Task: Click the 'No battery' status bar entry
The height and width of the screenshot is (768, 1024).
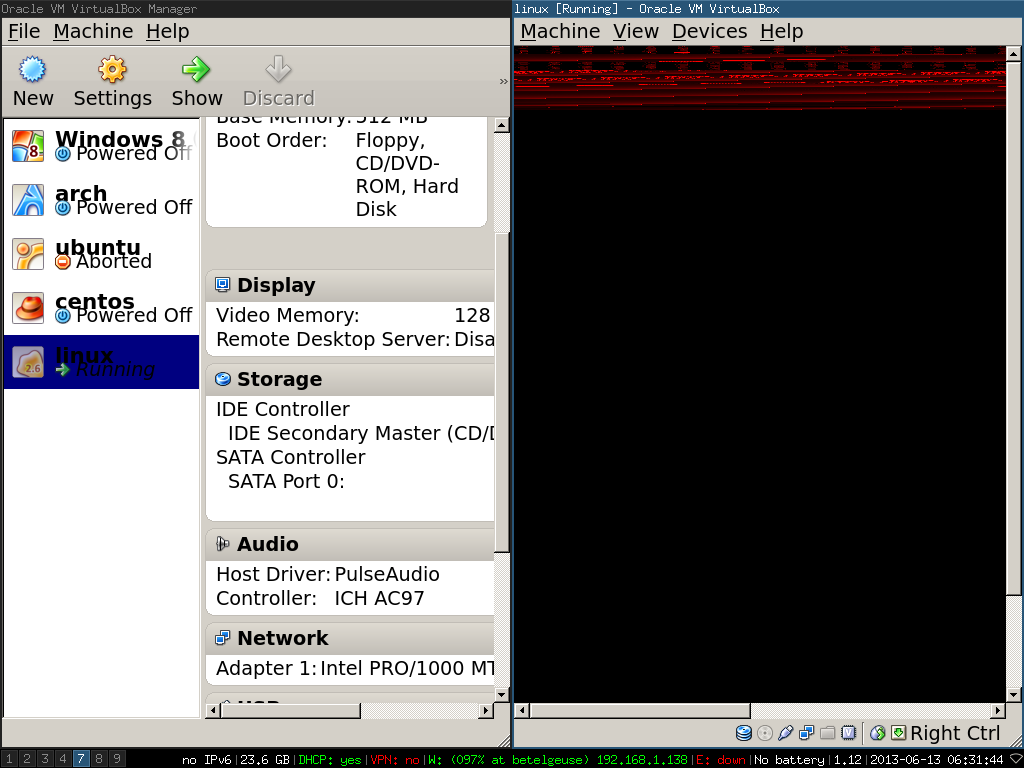Action: 791,760
